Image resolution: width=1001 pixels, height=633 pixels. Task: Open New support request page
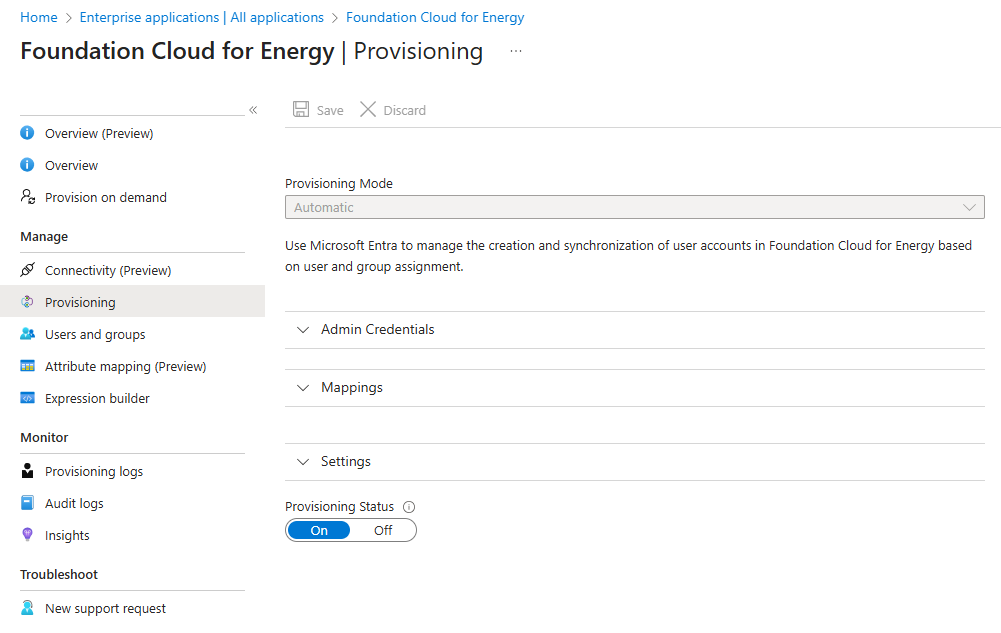click(132, 609)
